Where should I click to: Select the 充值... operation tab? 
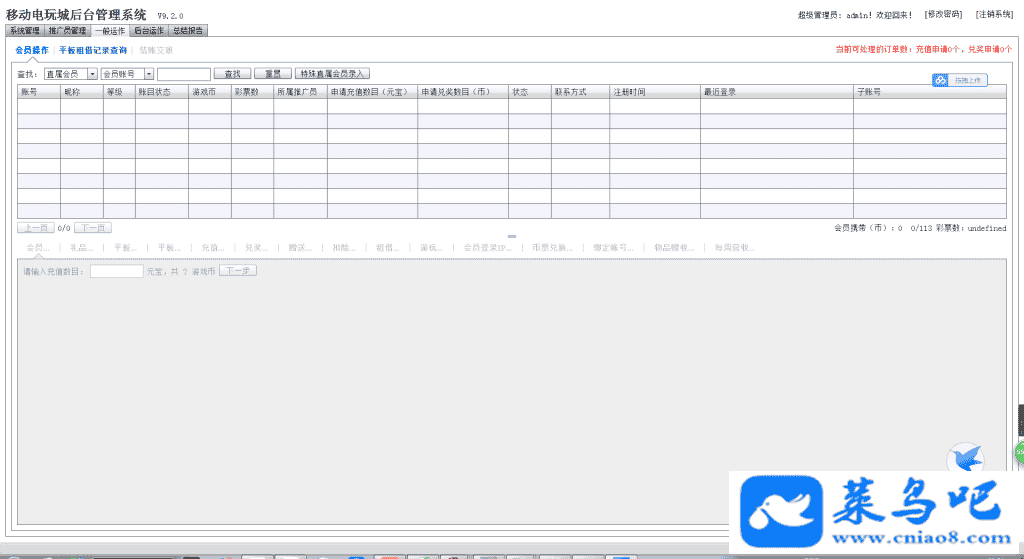213,248
